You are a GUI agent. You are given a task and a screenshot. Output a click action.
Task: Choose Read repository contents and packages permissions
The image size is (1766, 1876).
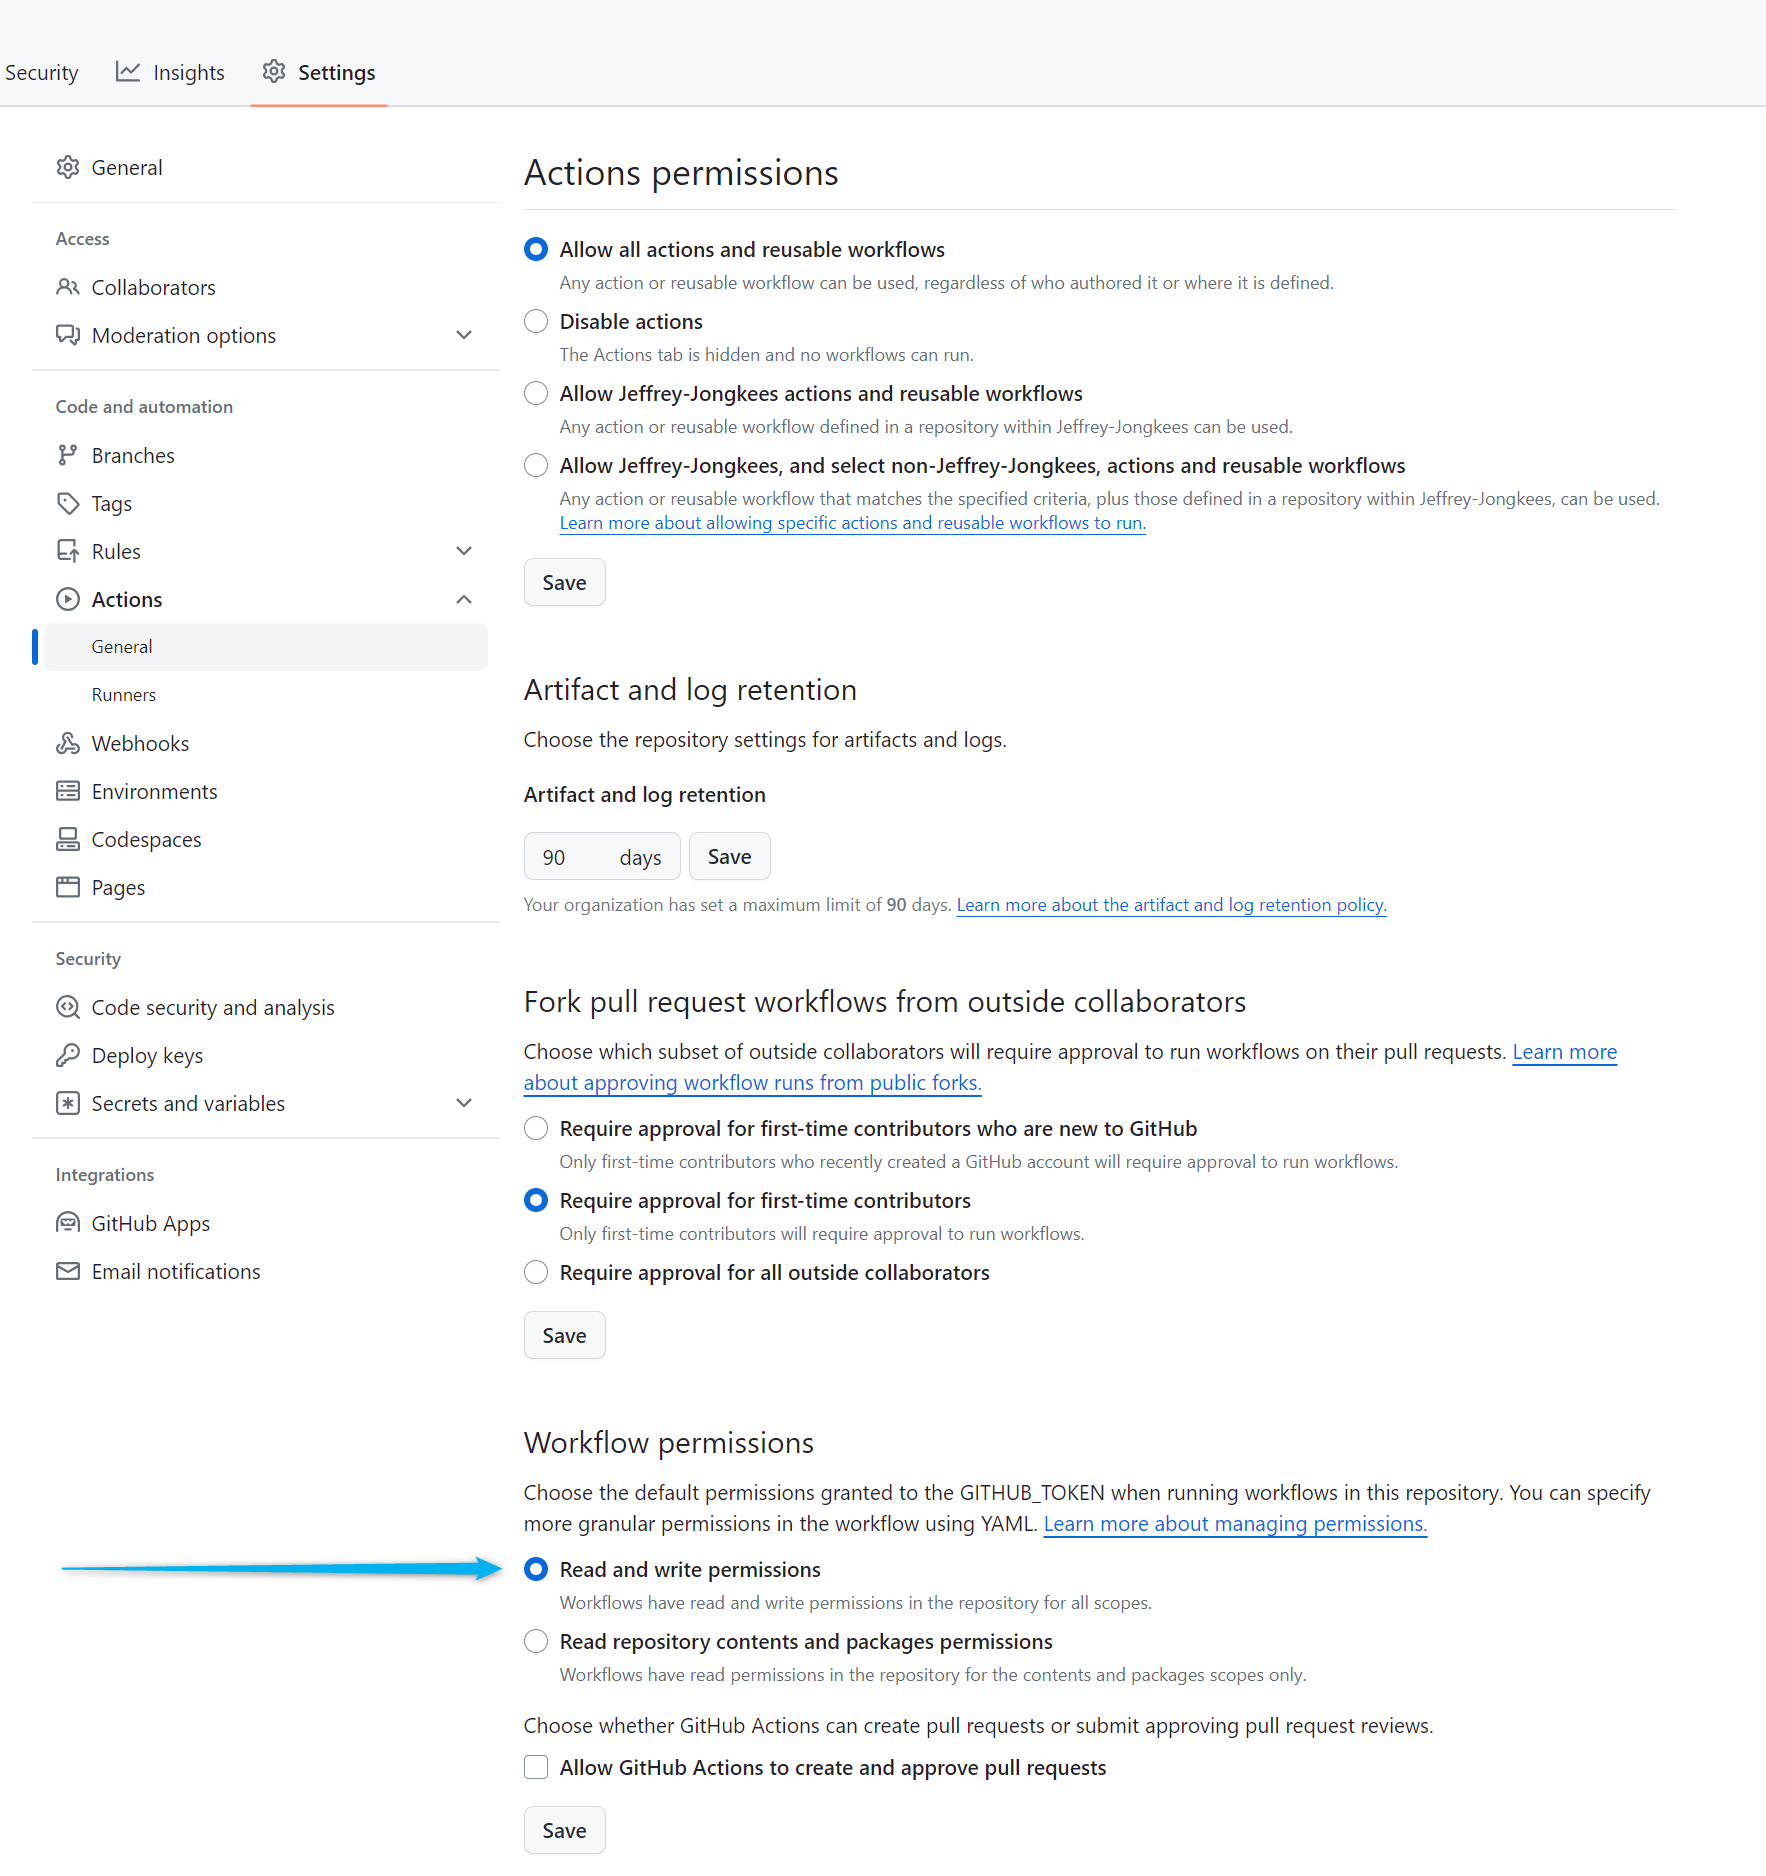pos(536,1641)
